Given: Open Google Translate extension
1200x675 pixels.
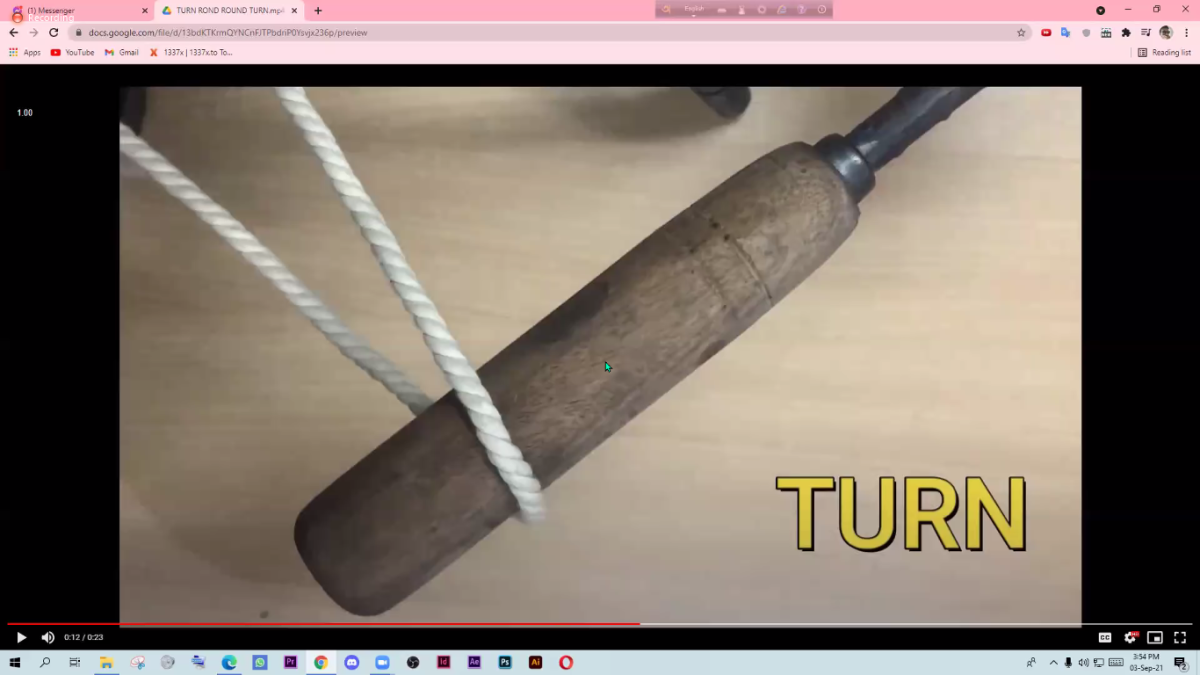Looking at the screenshot, I should tap(1066, 32).
